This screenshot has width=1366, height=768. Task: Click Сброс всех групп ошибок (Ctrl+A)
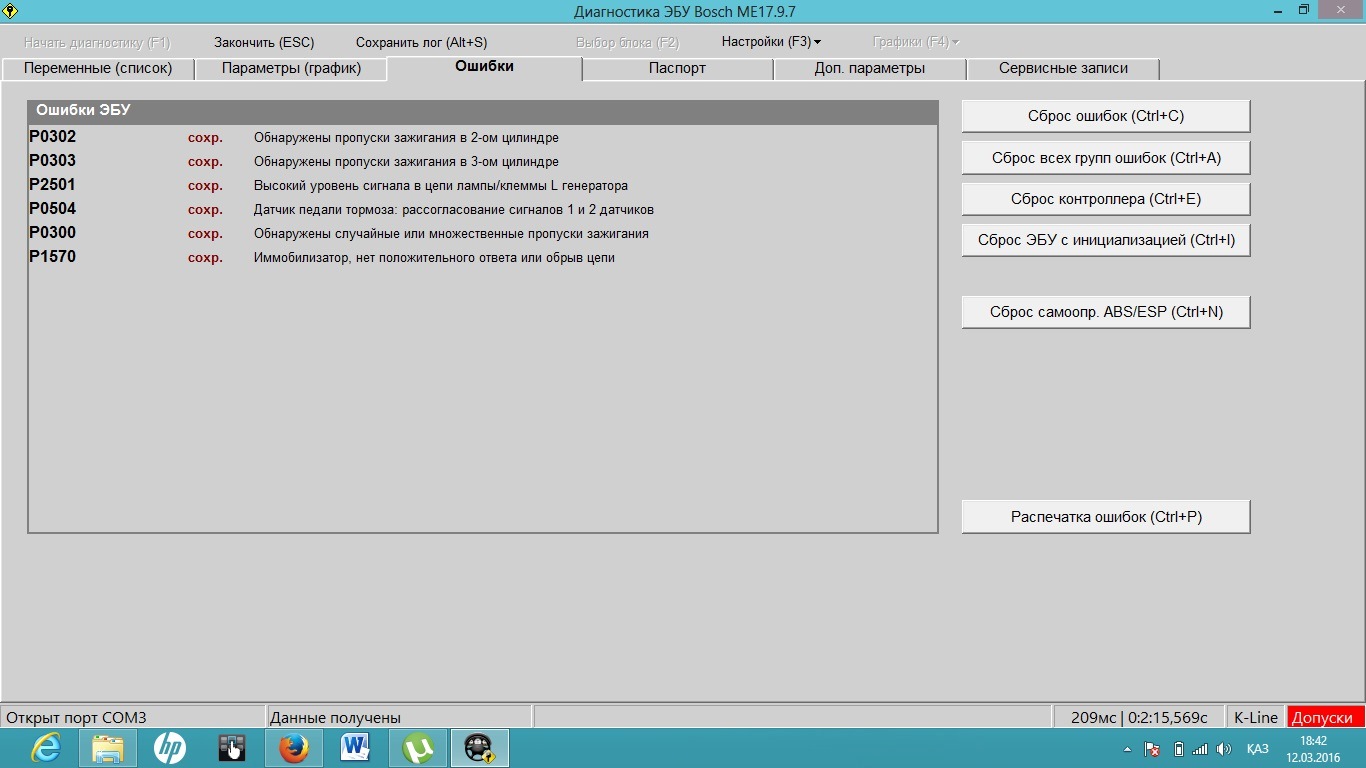pos(1106,158)
